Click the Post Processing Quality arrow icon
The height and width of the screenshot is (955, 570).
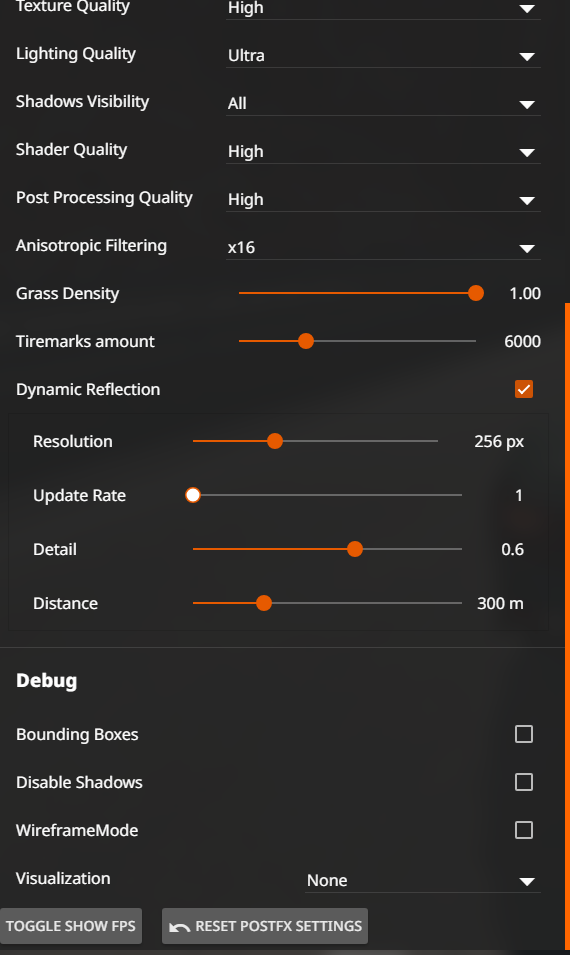pyautogui.click(x=527, y=200)
